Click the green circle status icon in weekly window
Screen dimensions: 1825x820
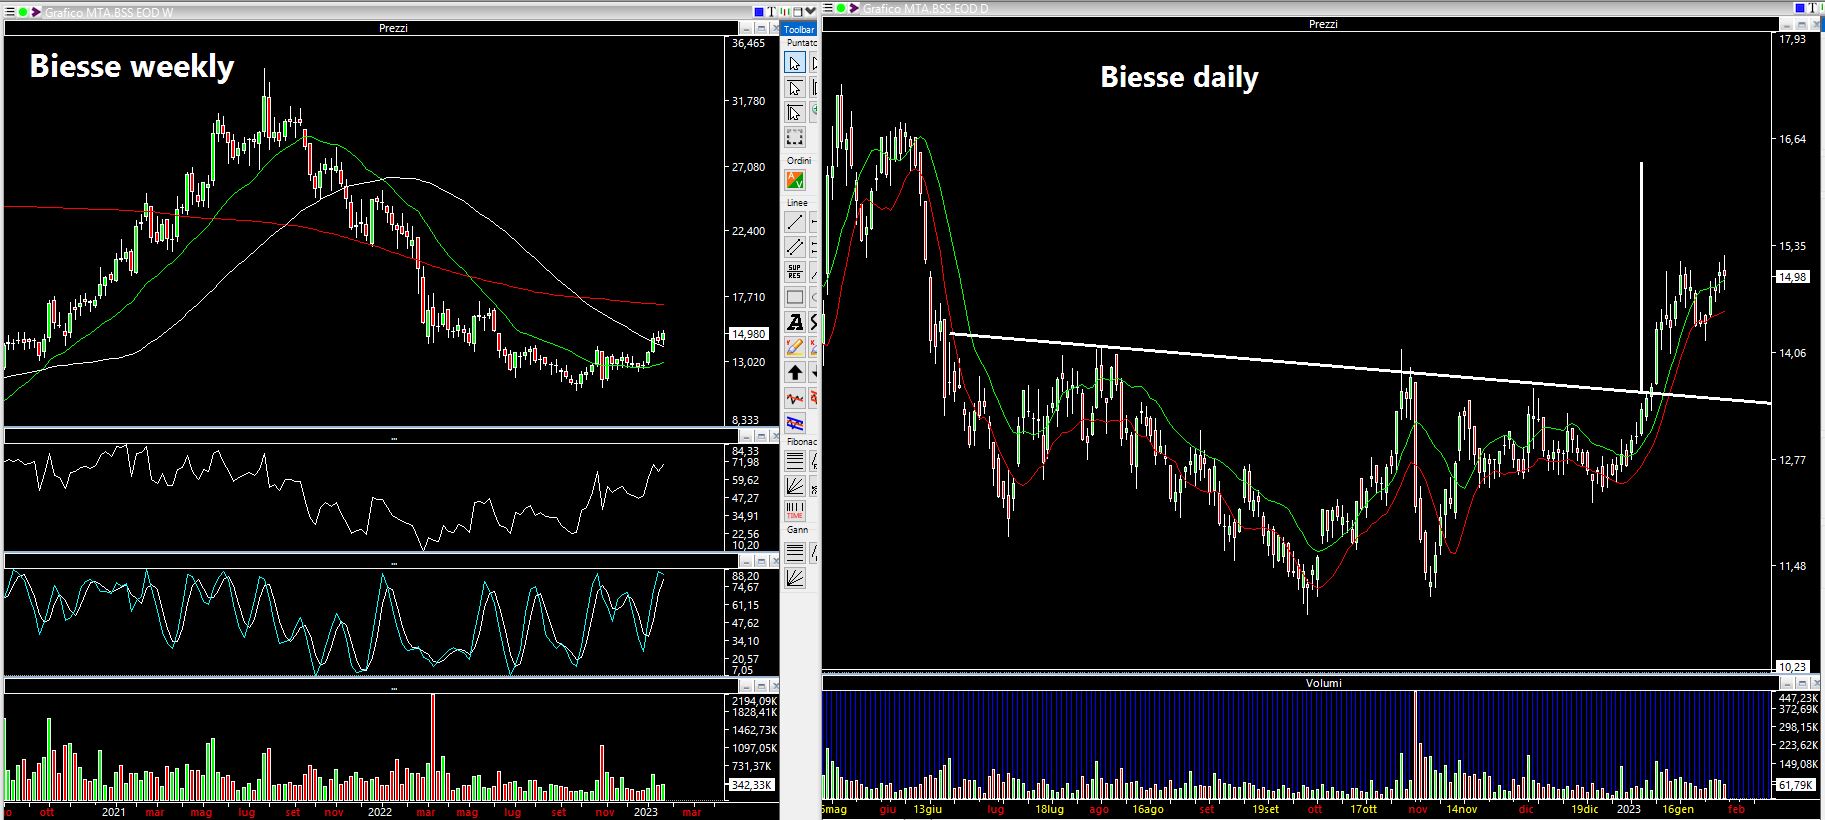[x=22, y=12]
